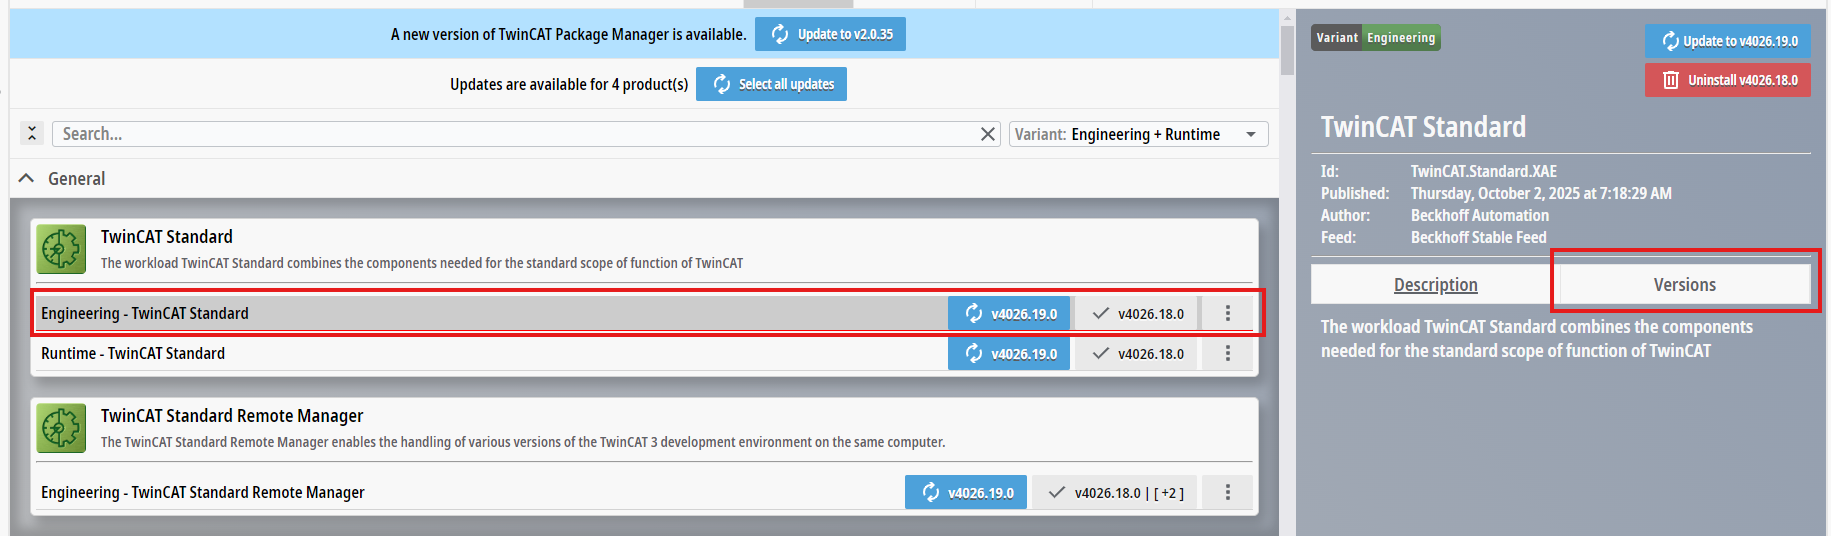Click the TwinCAT Standard green gear icon
The height and width of the screenshot is (536, 1831).
61,249
